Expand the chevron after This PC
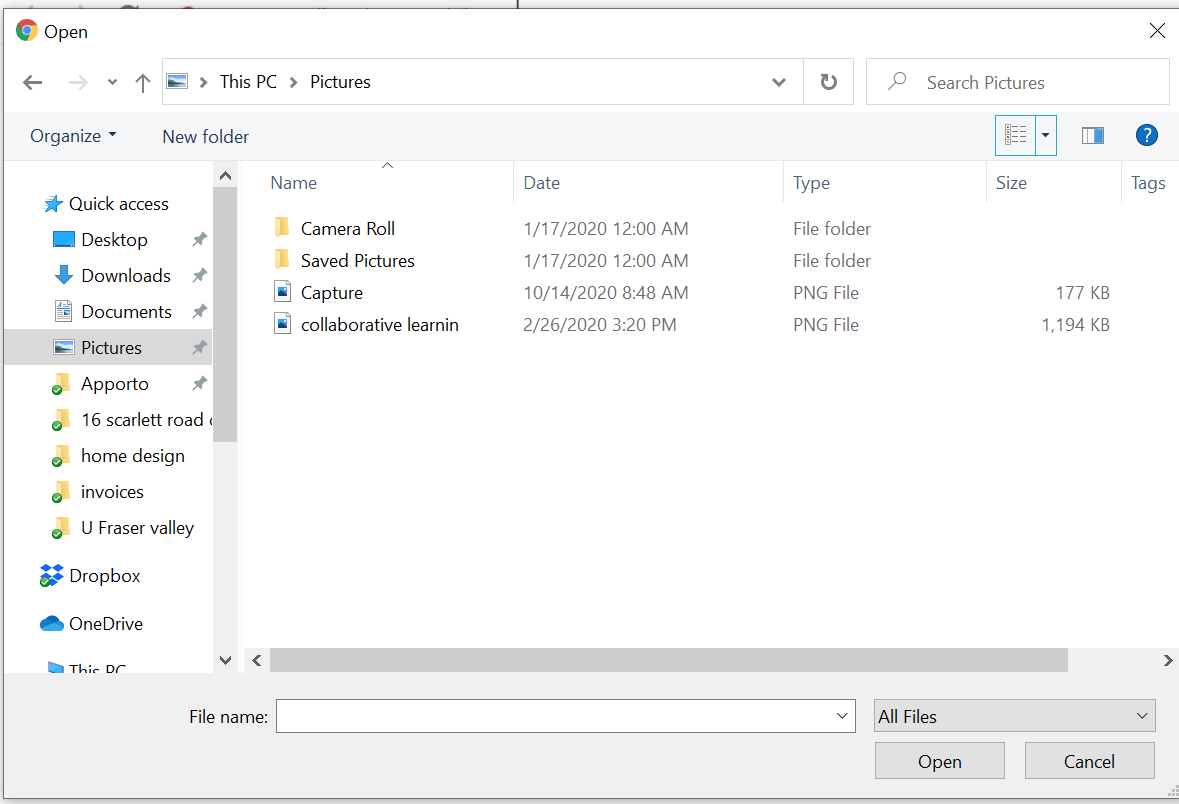This screenshot has height=804, width=1179. (293, 82)
